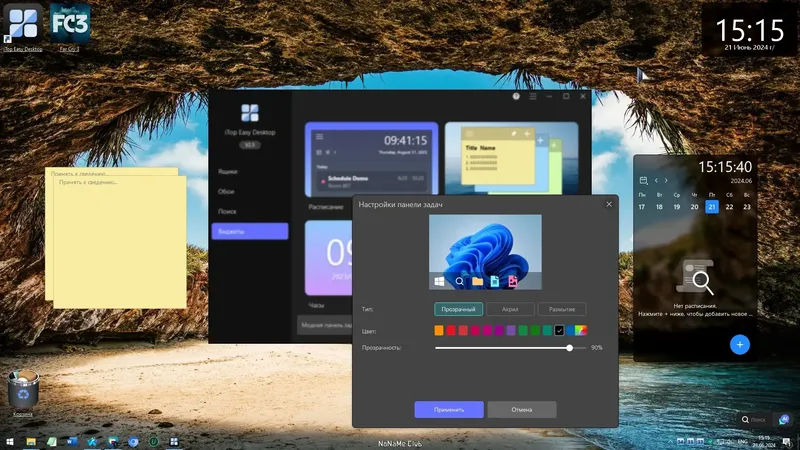Click the search magnifier in the desktop search box
This screenshot has width=800, height=450.
click(x=745, y=419)
